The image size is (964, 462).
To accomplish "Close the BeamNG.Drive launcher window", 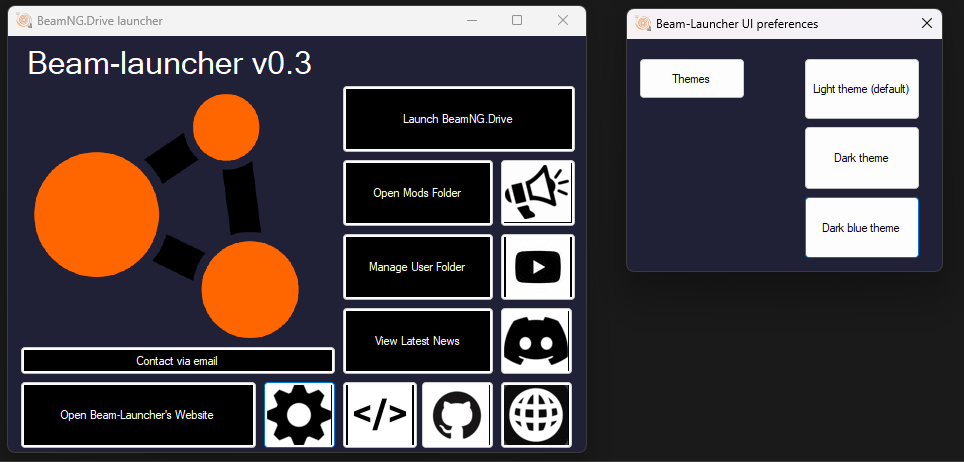I will 563,20.
